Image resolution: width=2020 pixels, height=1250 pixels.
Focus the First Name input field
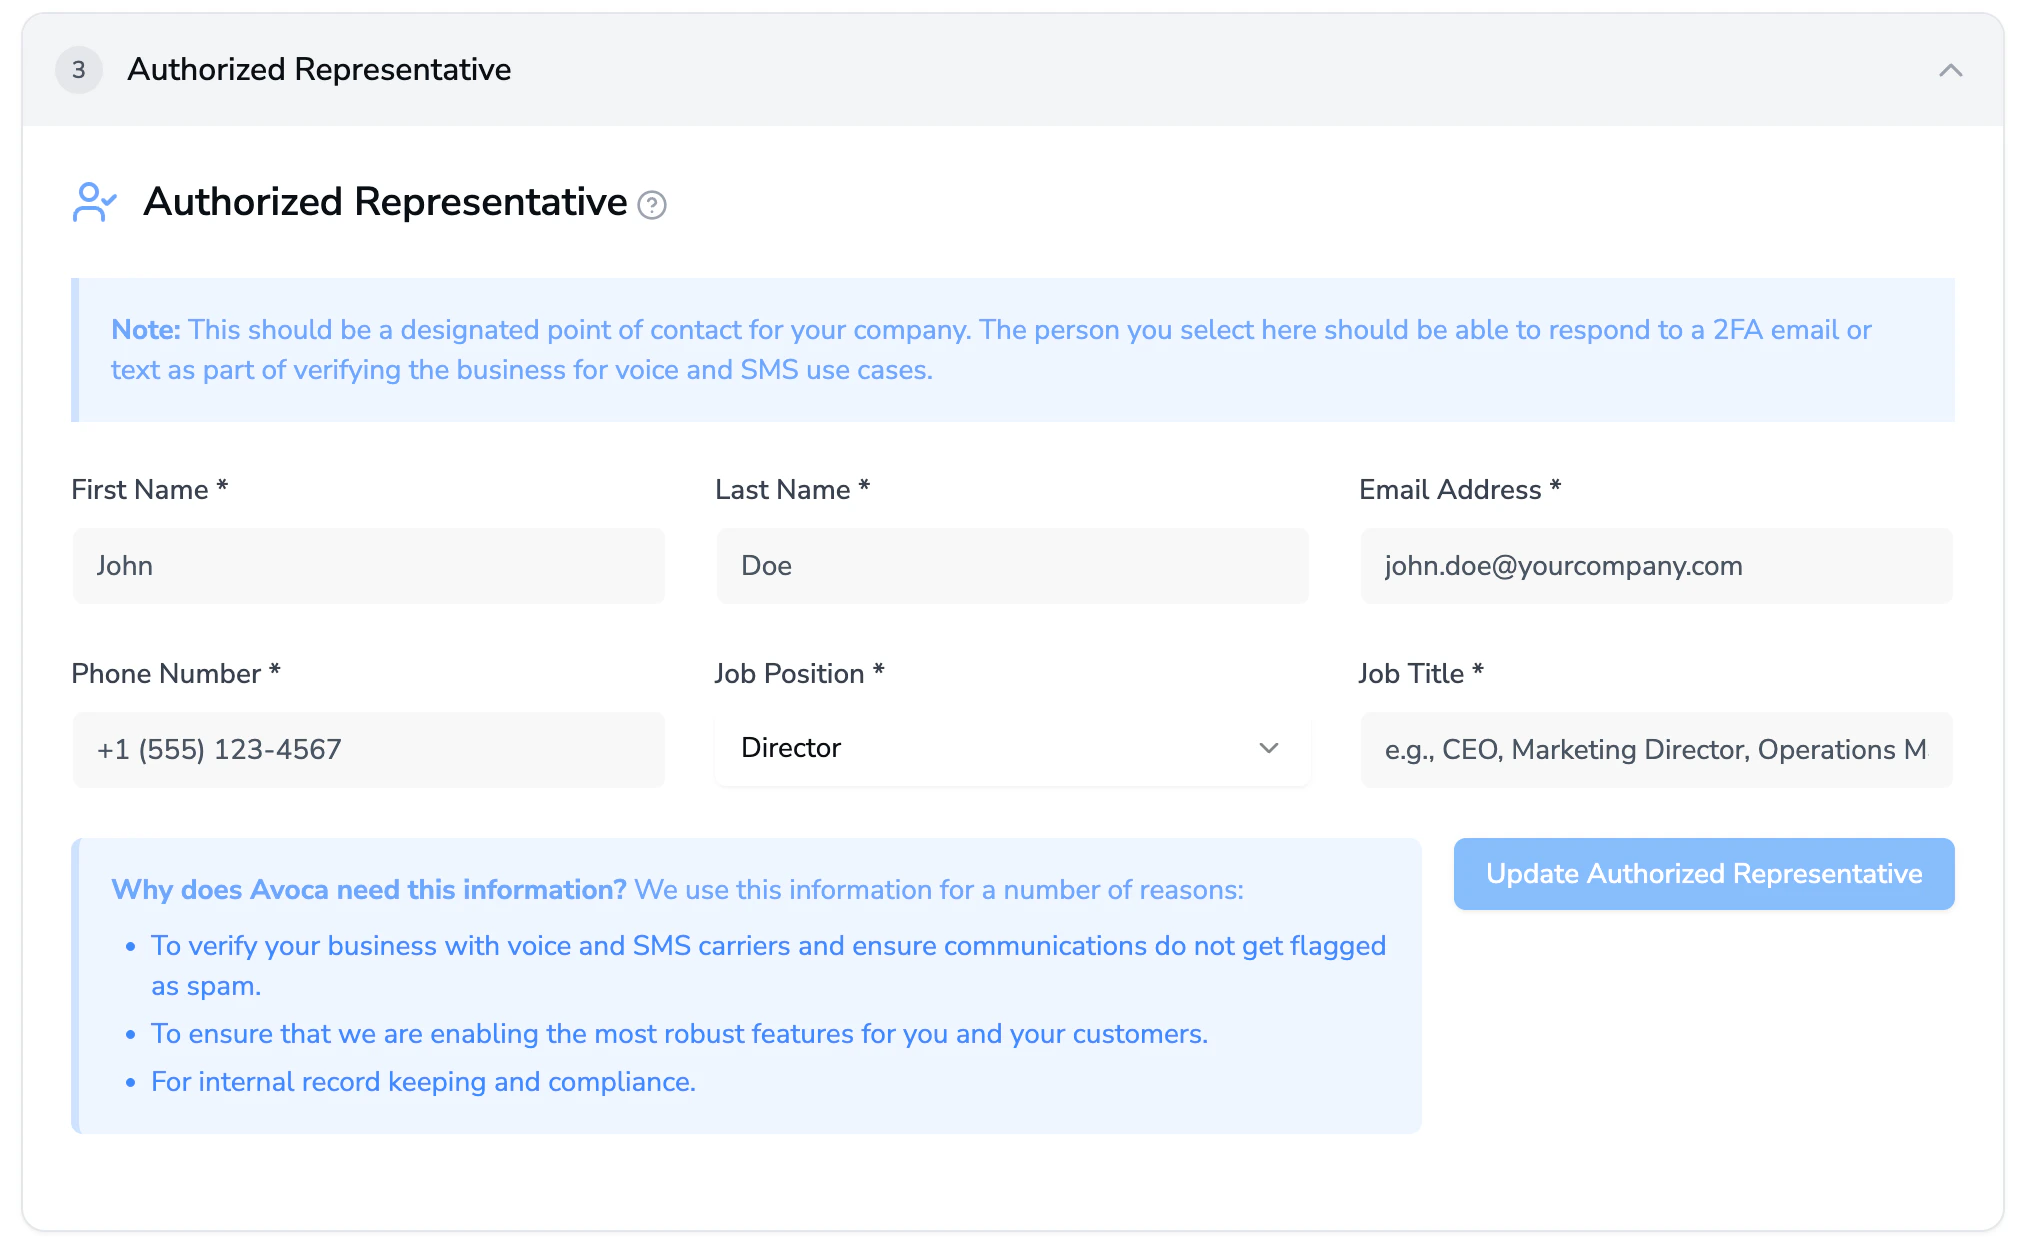coord(368,566)
